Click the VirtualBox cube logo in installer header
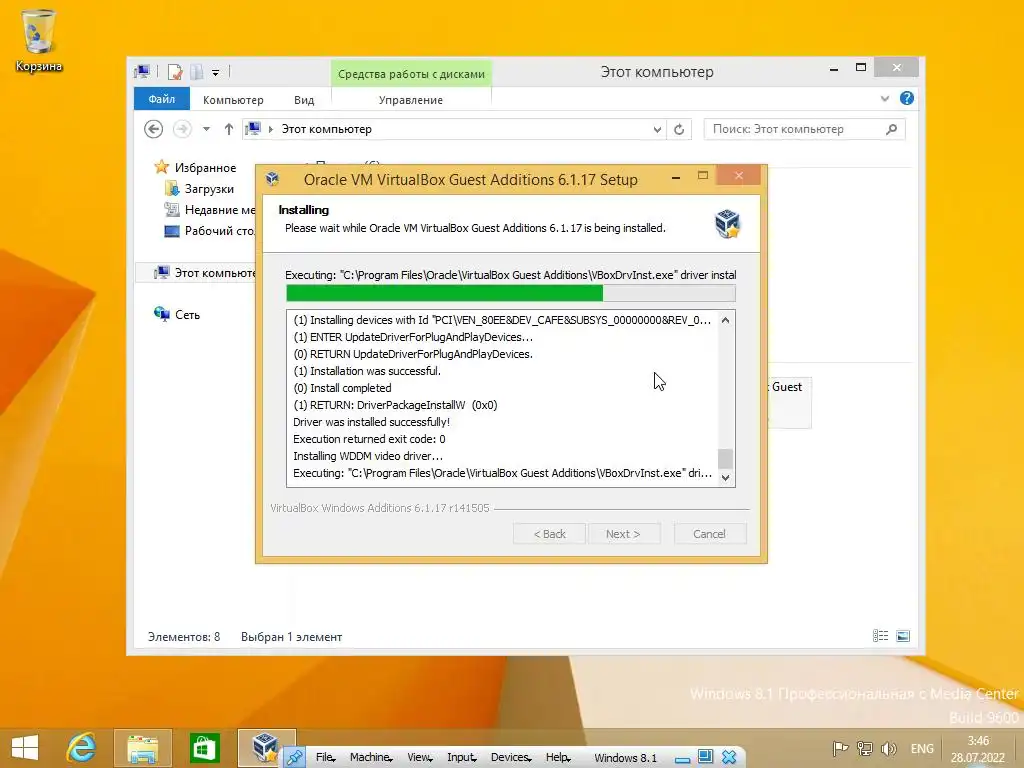 tap(727, 223)
